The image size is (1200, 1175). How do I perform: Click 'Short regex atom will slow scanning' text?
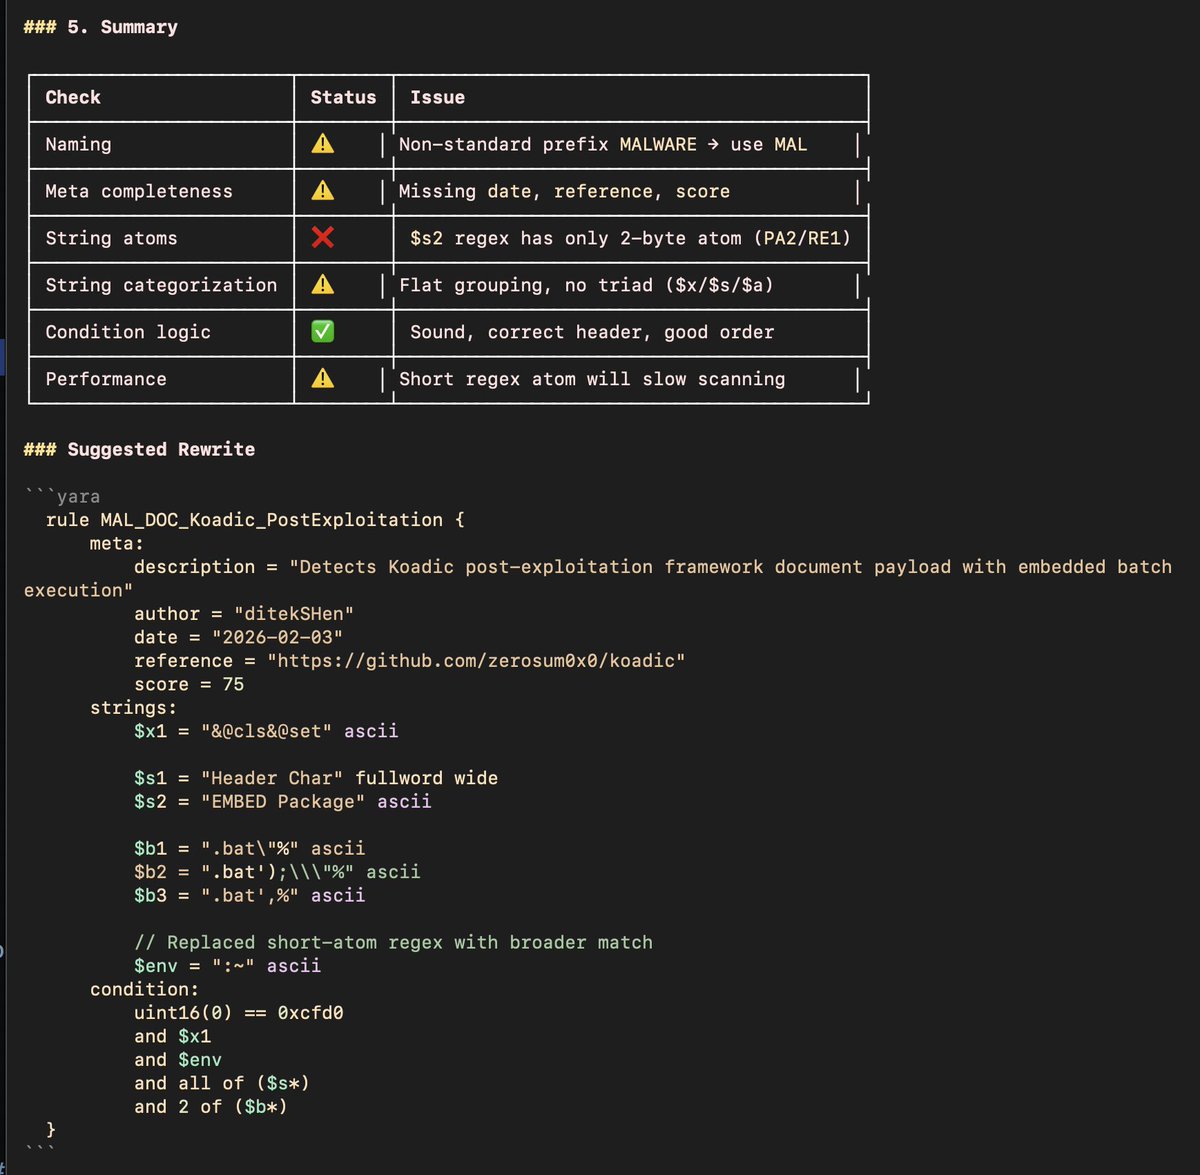592,379
